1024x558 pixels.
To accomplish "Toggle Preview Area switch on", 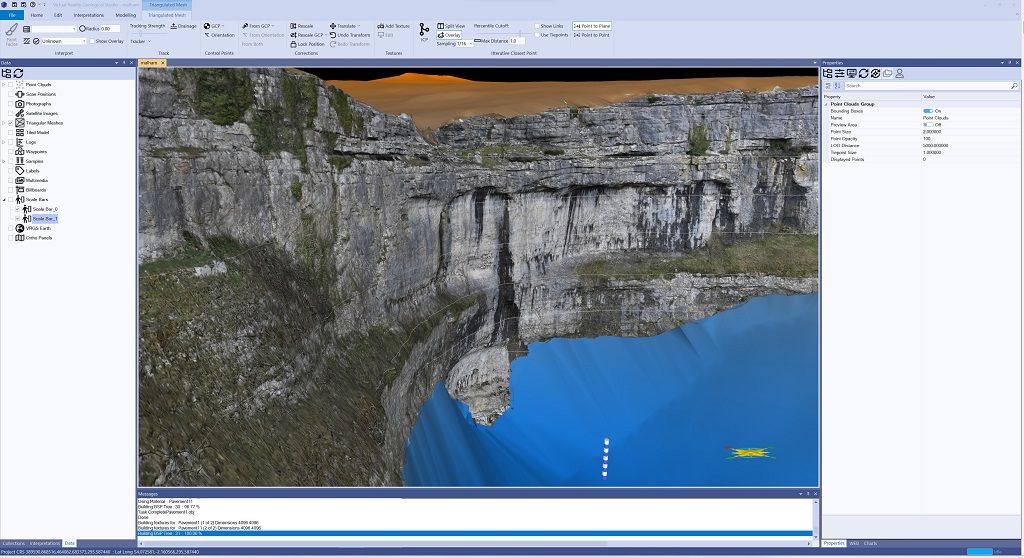I will click(x=927, y=125).
